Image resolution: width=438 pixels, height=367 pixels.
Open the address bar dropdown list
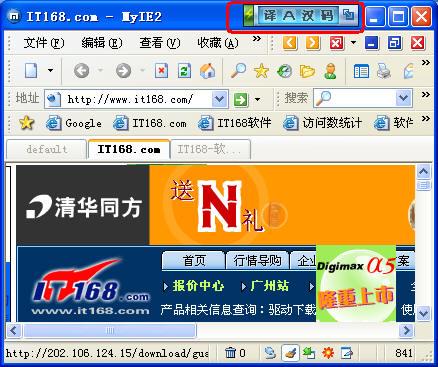[x=219, y=99]
